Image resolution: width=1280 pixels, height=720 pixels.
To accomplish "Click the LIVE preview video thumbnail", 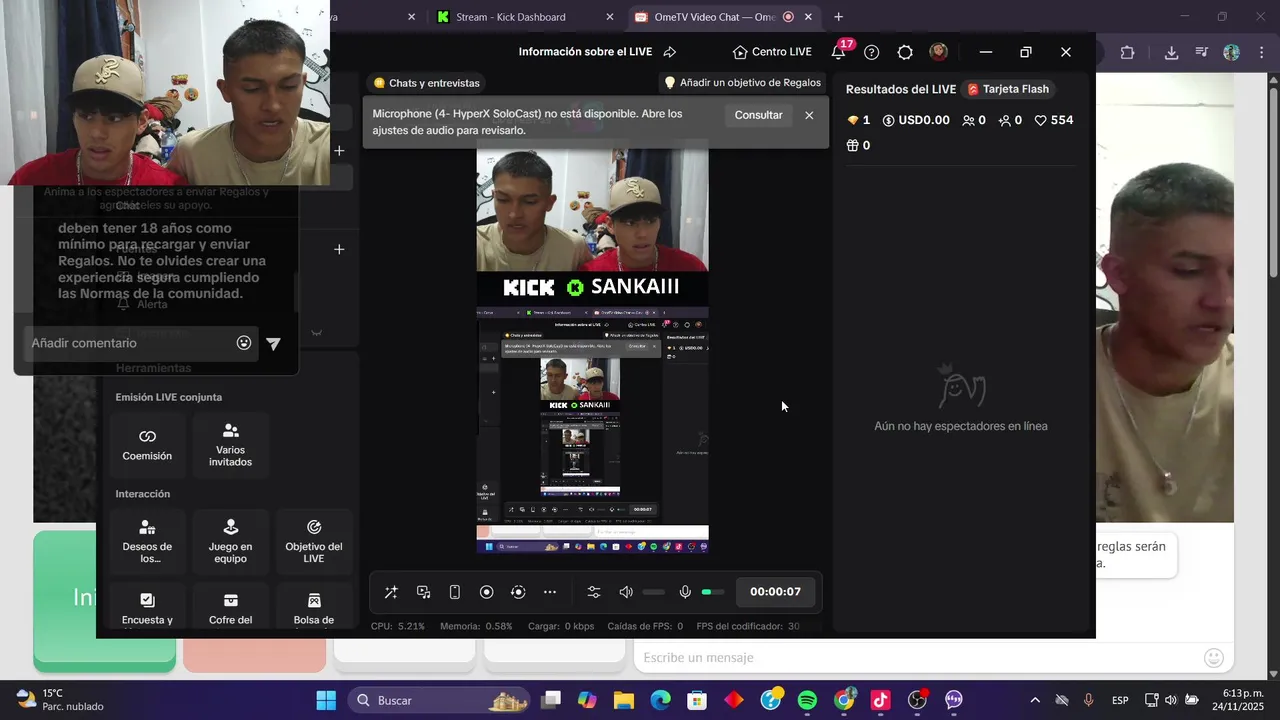I will [x=593, y=347].
